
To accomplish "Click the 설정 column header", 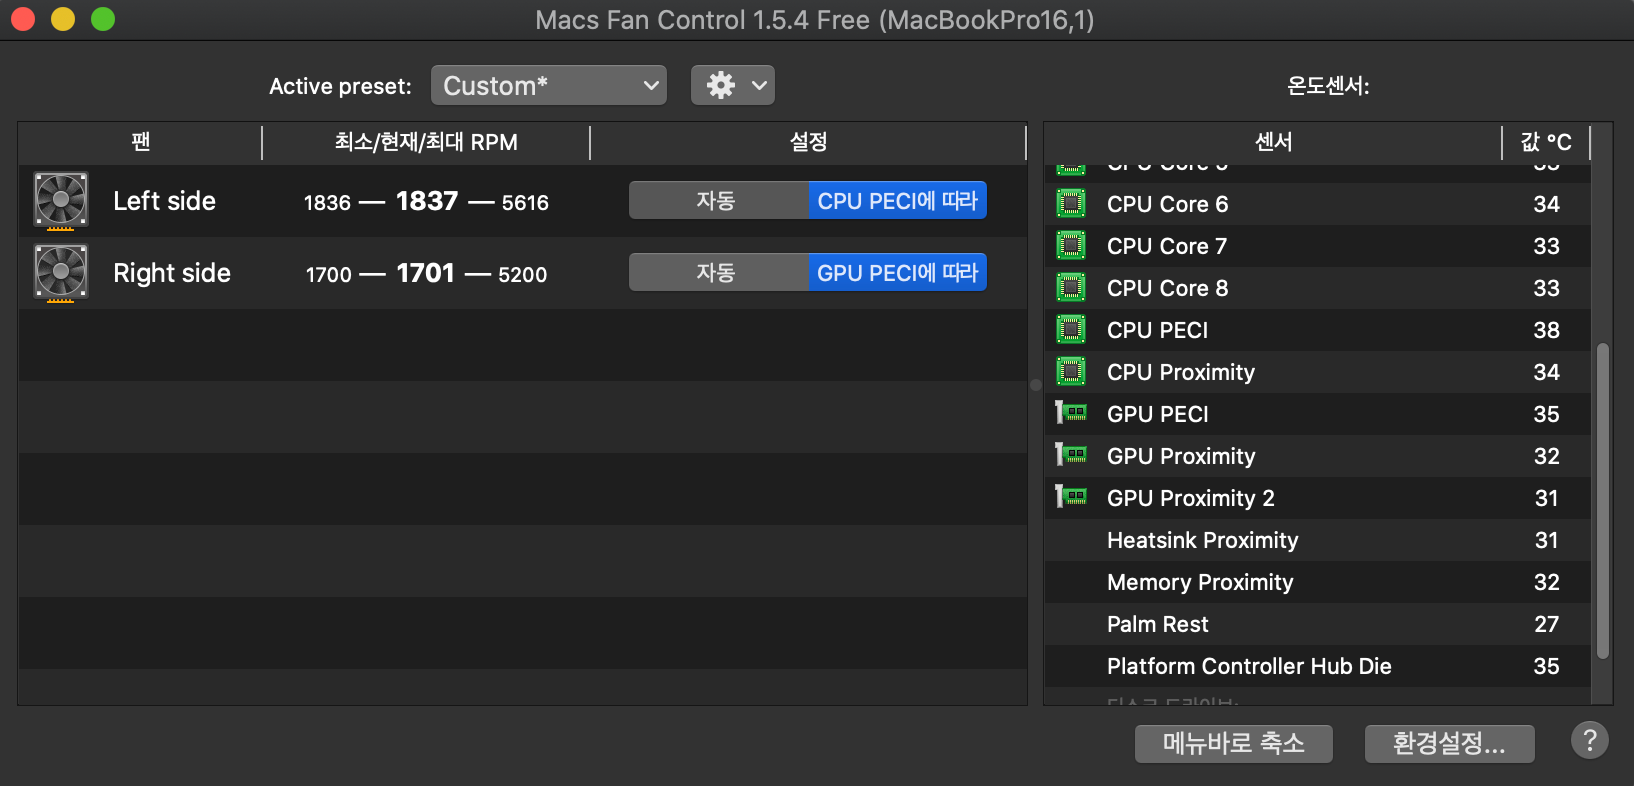I will click(808, 142).
